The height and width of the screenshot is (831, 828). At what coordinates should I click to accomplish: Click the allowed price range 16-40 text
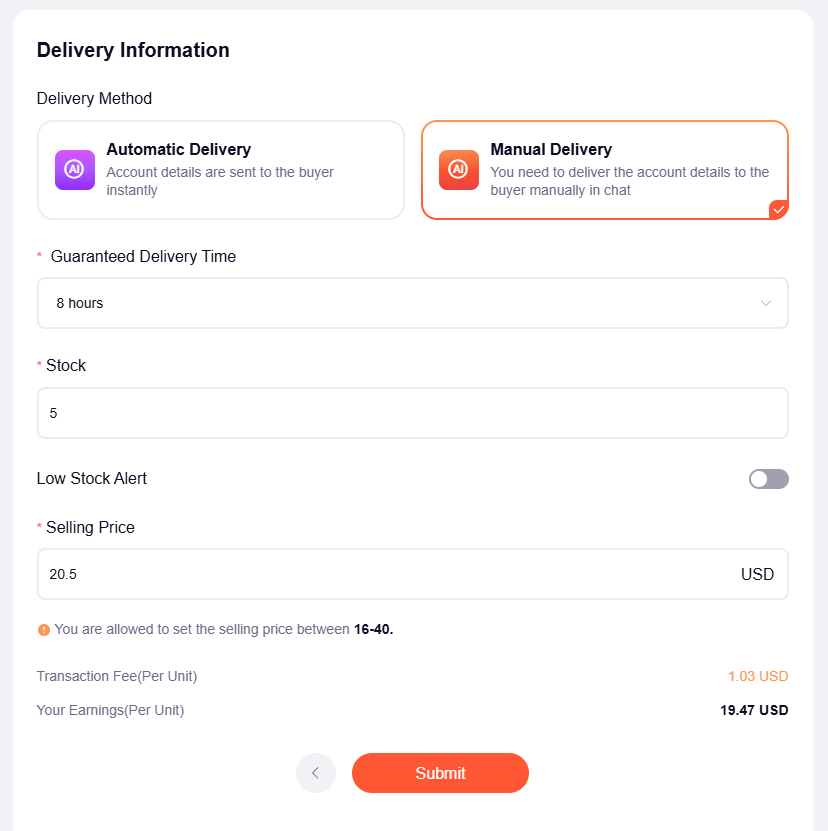tap(373, 629)
